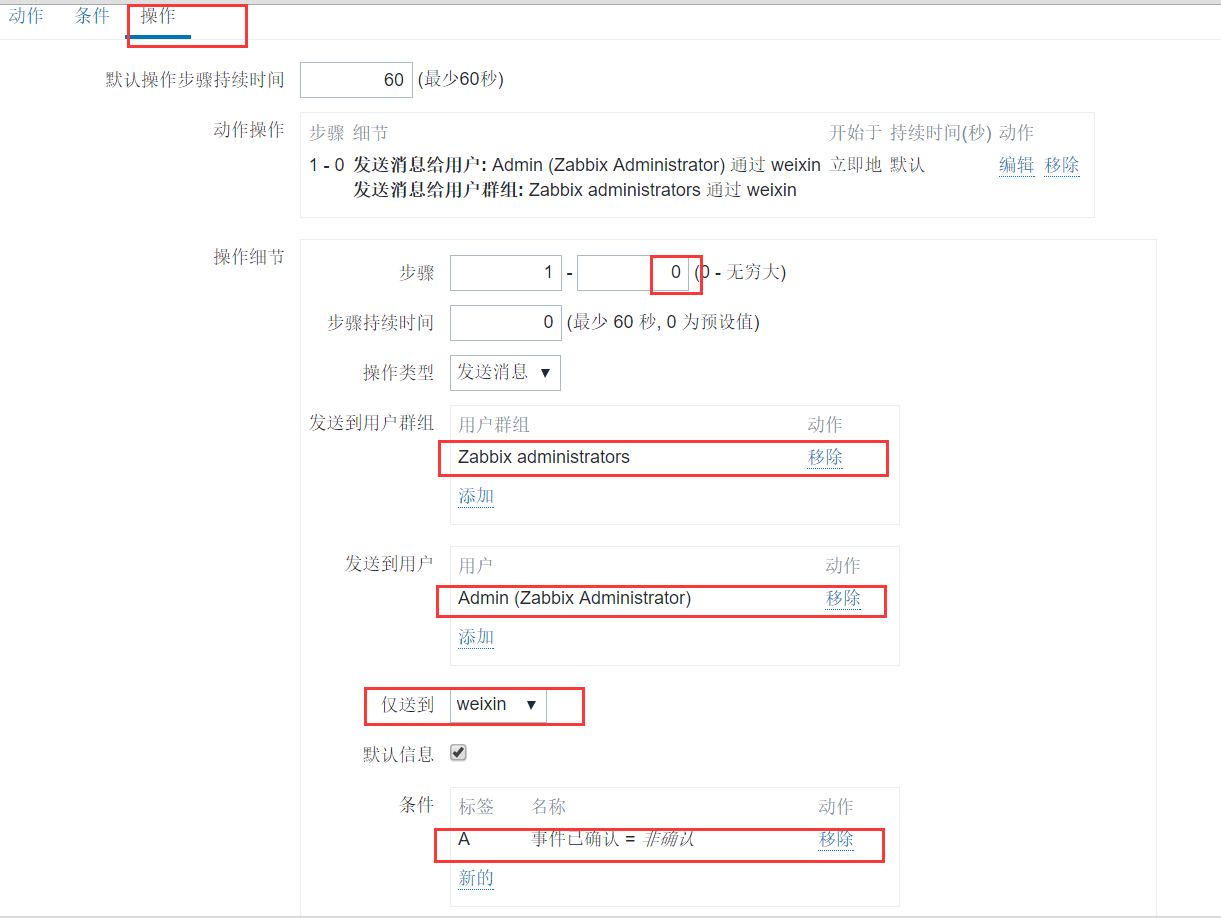Viewport: 1221px width, 918px height.
Task: Open the 操作类型 dropdown showing 发送消息
Action: click(x=505, y=372)
